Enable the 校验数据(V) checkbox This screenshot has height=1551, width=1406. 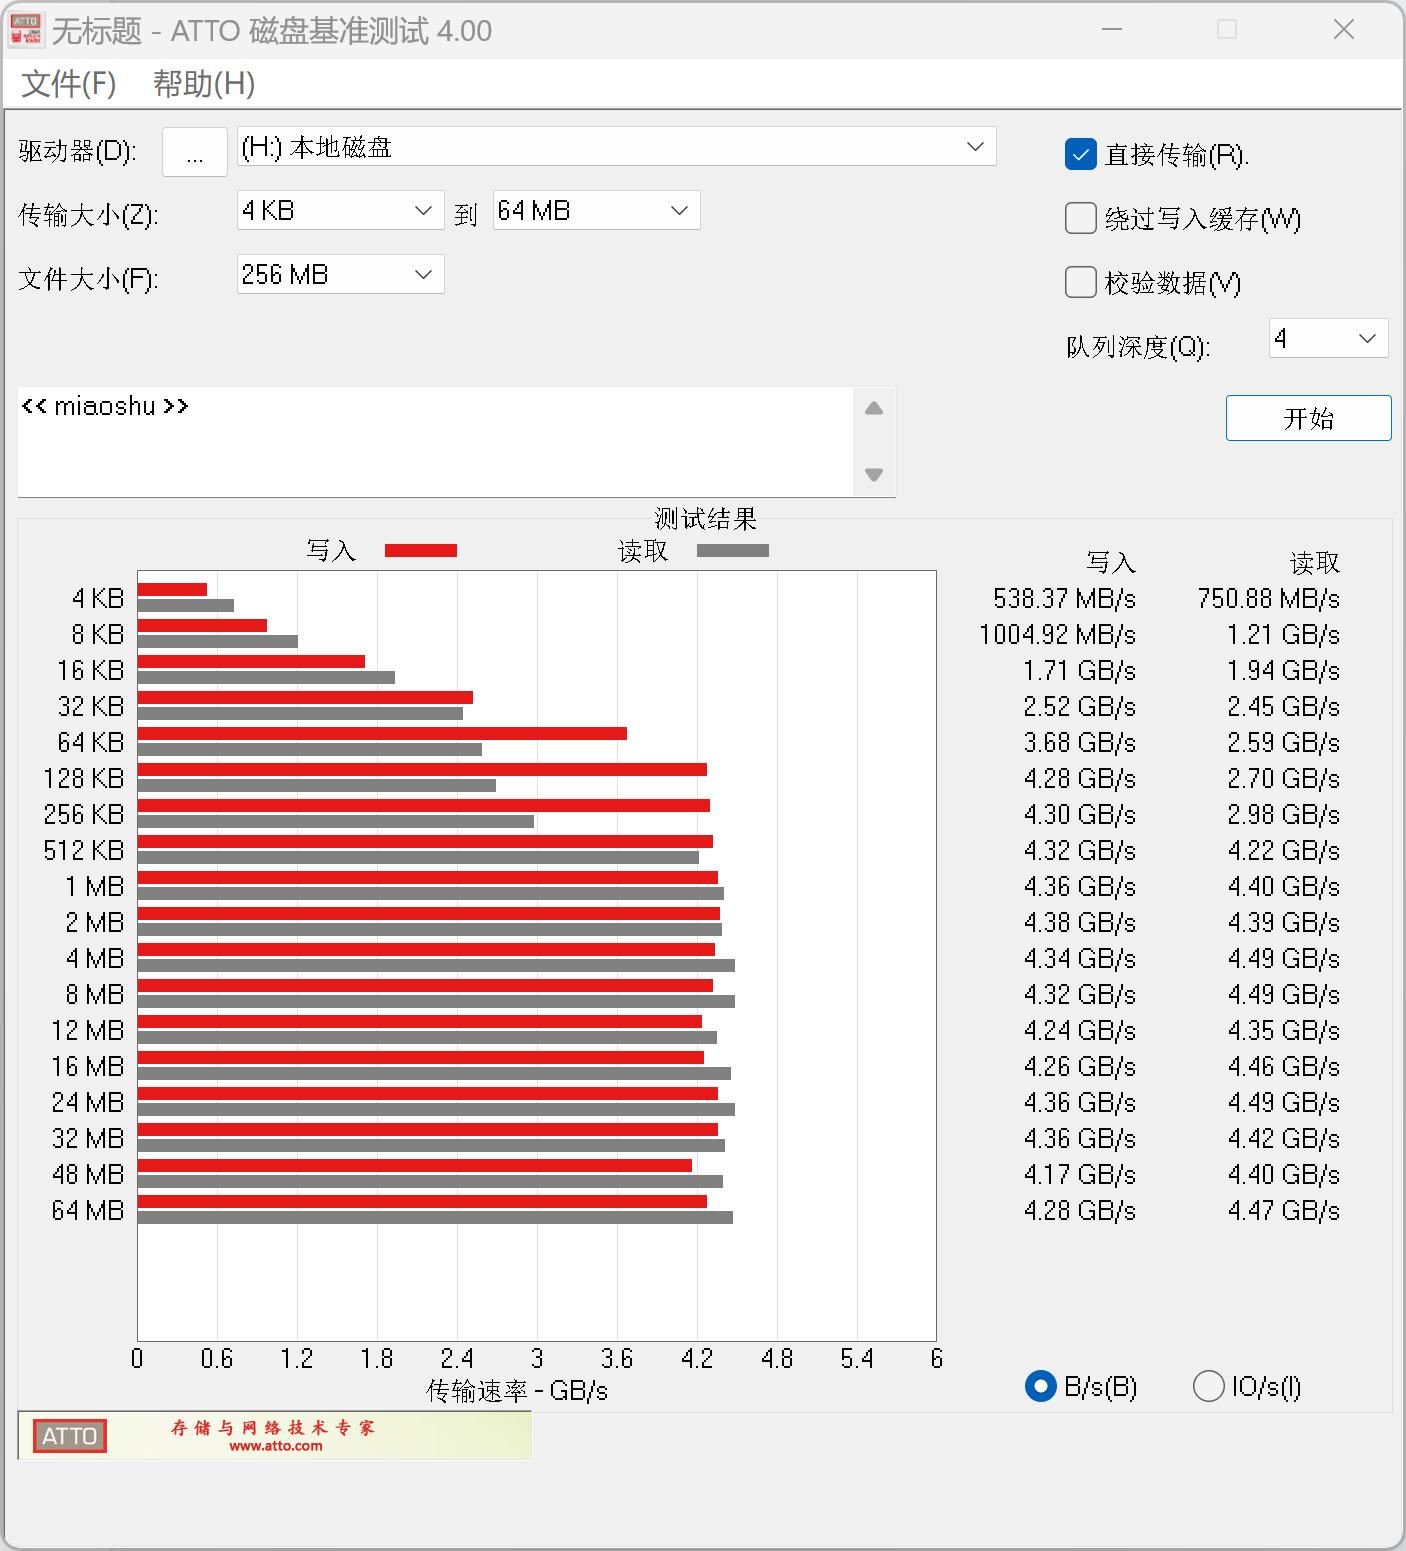[1080, 283]
